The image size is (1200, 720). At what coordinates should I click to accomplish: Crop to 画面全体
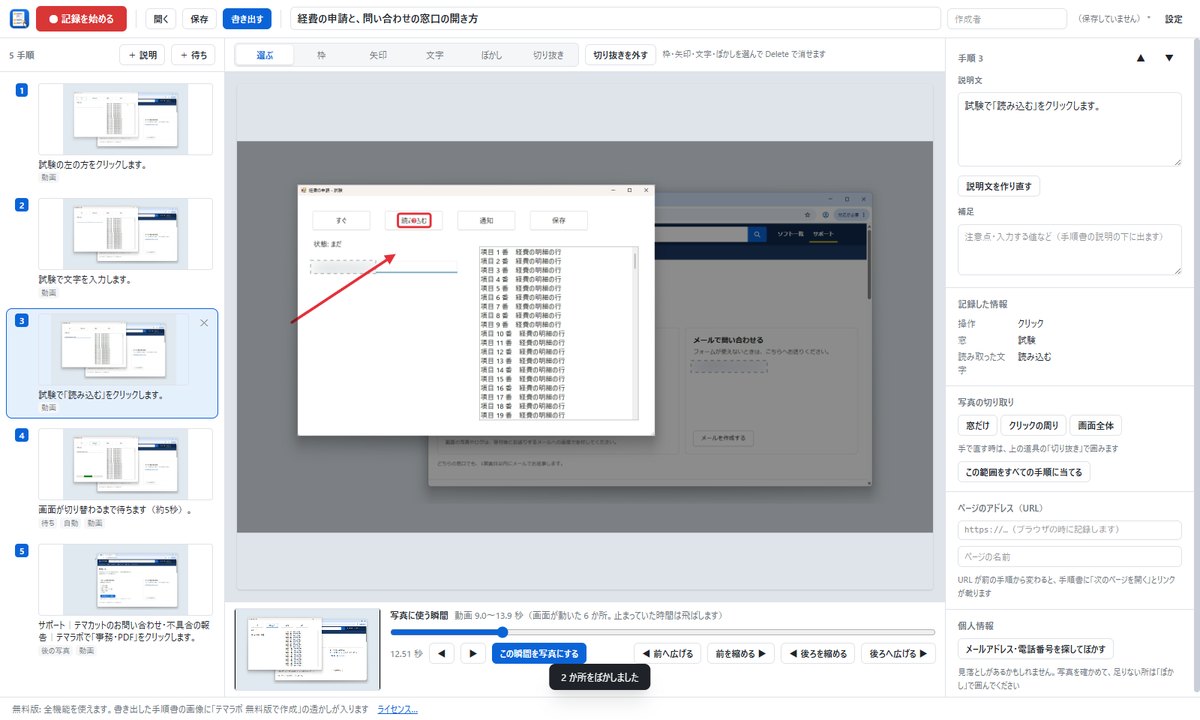pyautogui.click(x=1096, y=426)
